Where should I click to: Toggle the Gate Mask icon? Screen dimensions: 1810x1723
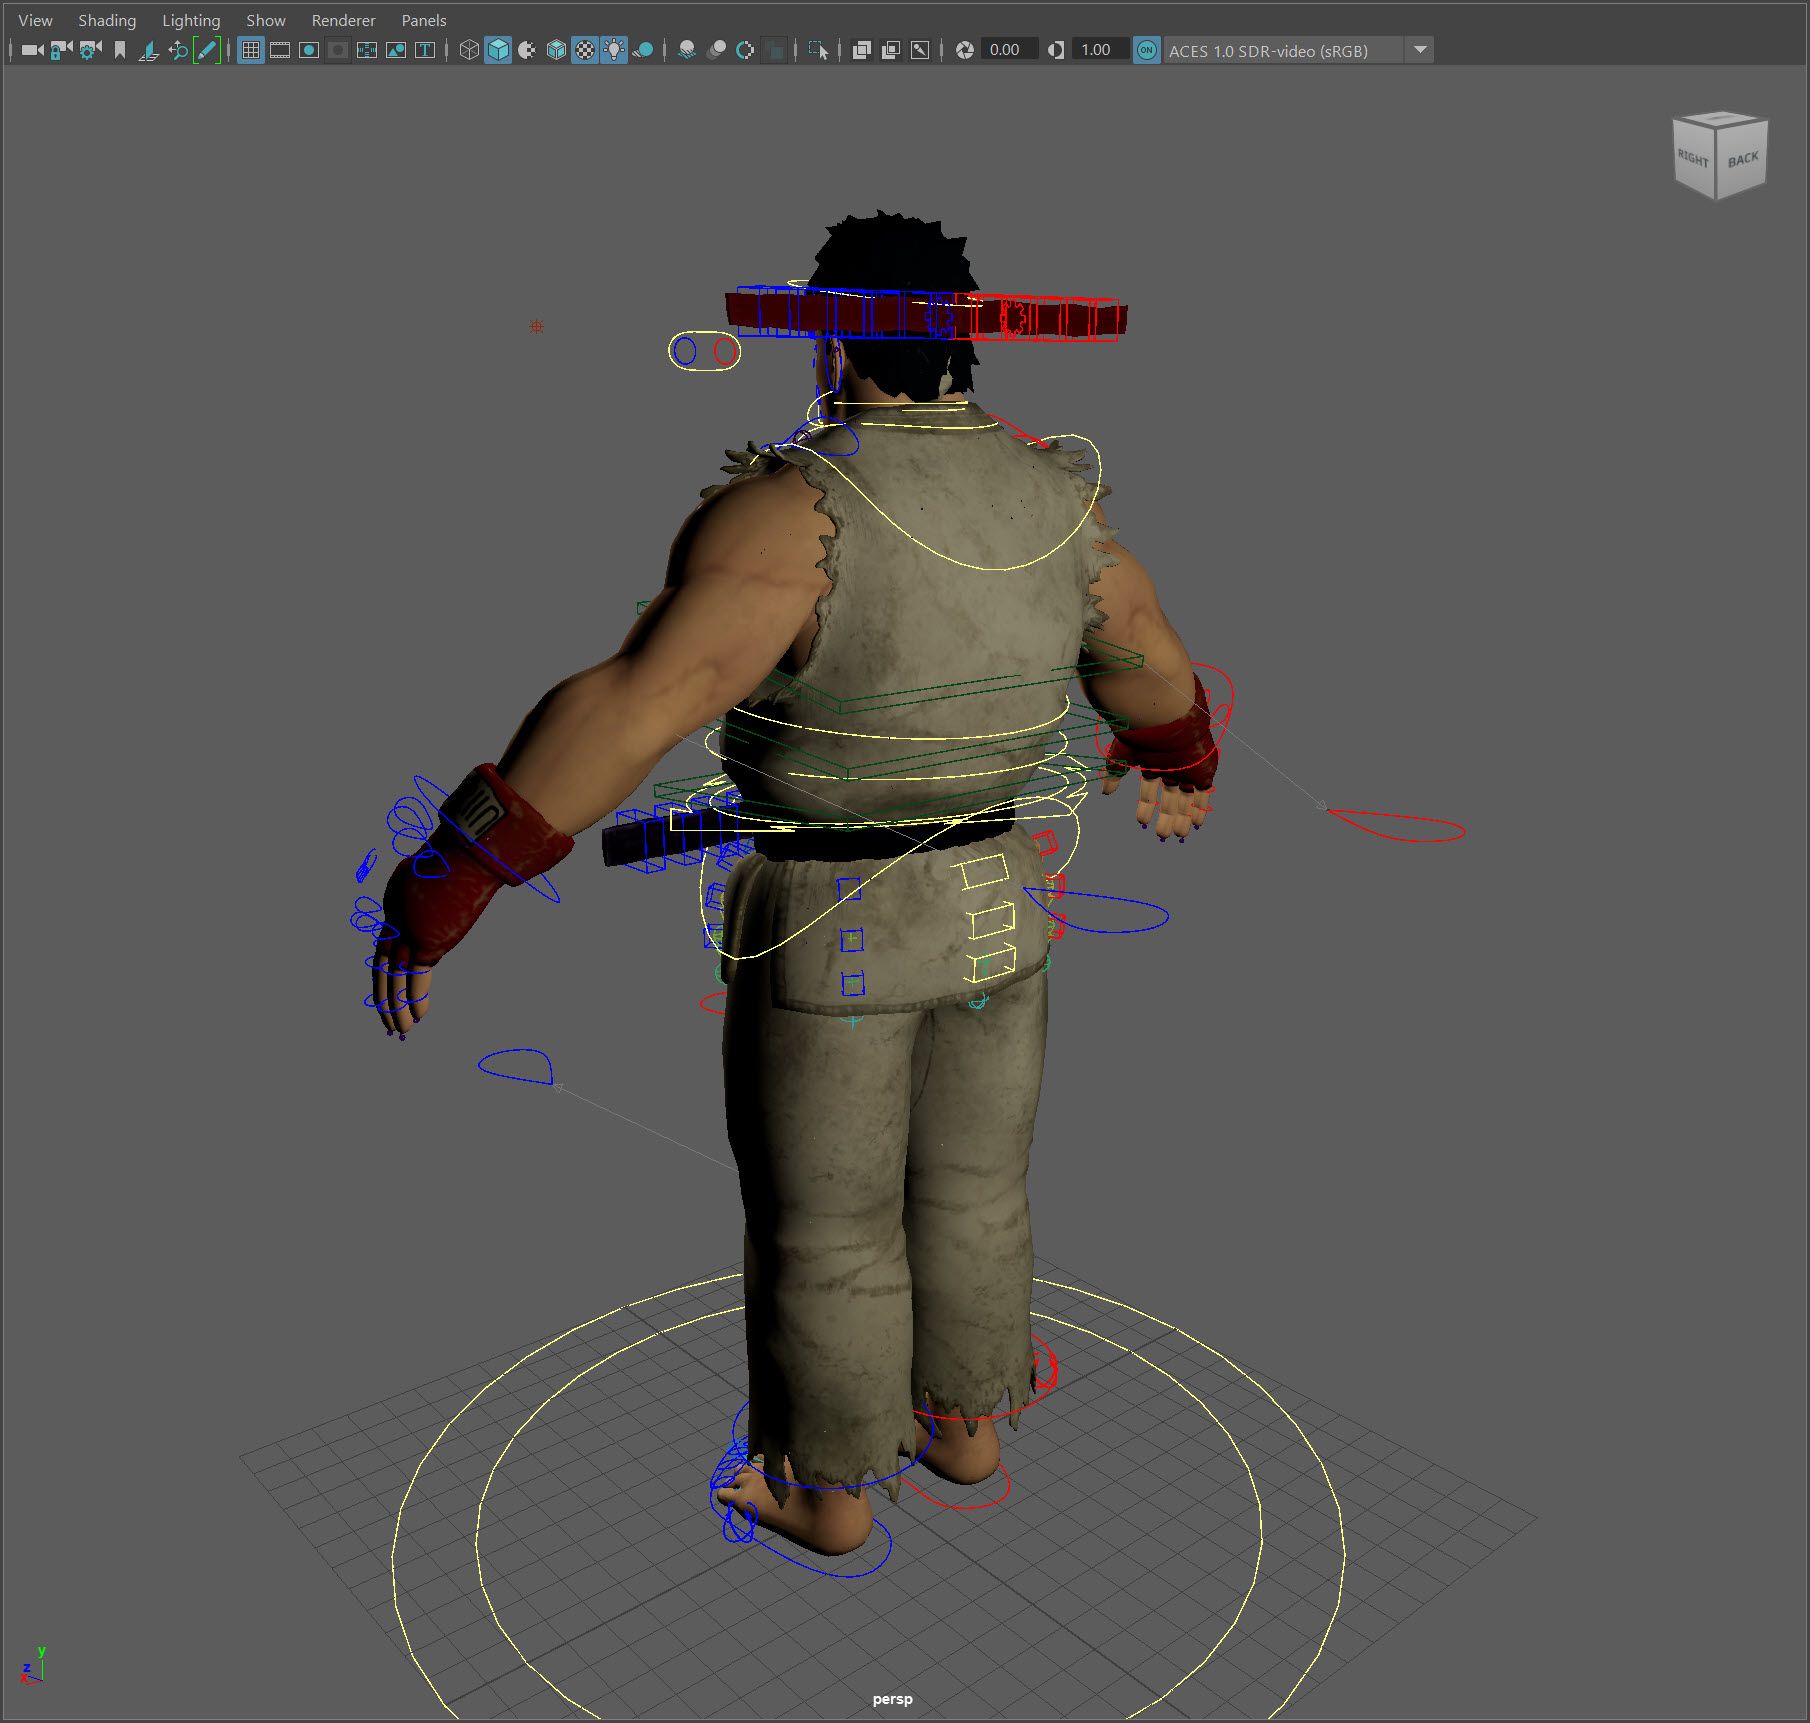point(338,50)
